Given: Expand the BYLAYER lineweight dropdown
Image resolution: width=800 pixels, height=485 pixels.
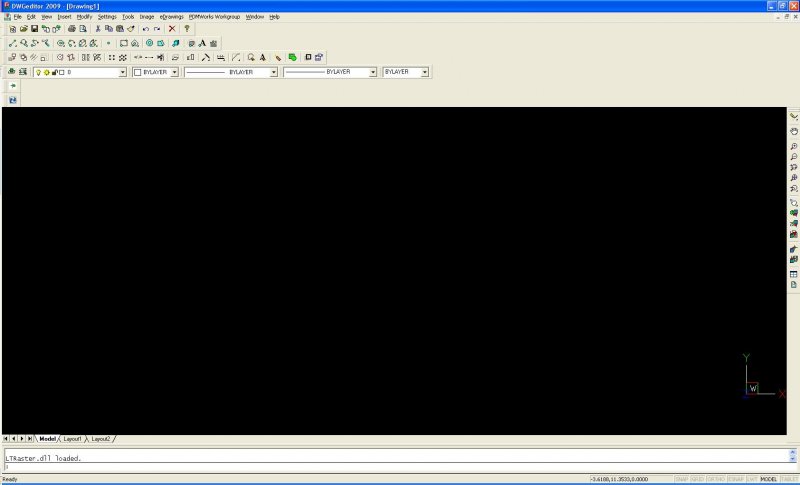Looking at the screenshot, I should click(372, 72).
